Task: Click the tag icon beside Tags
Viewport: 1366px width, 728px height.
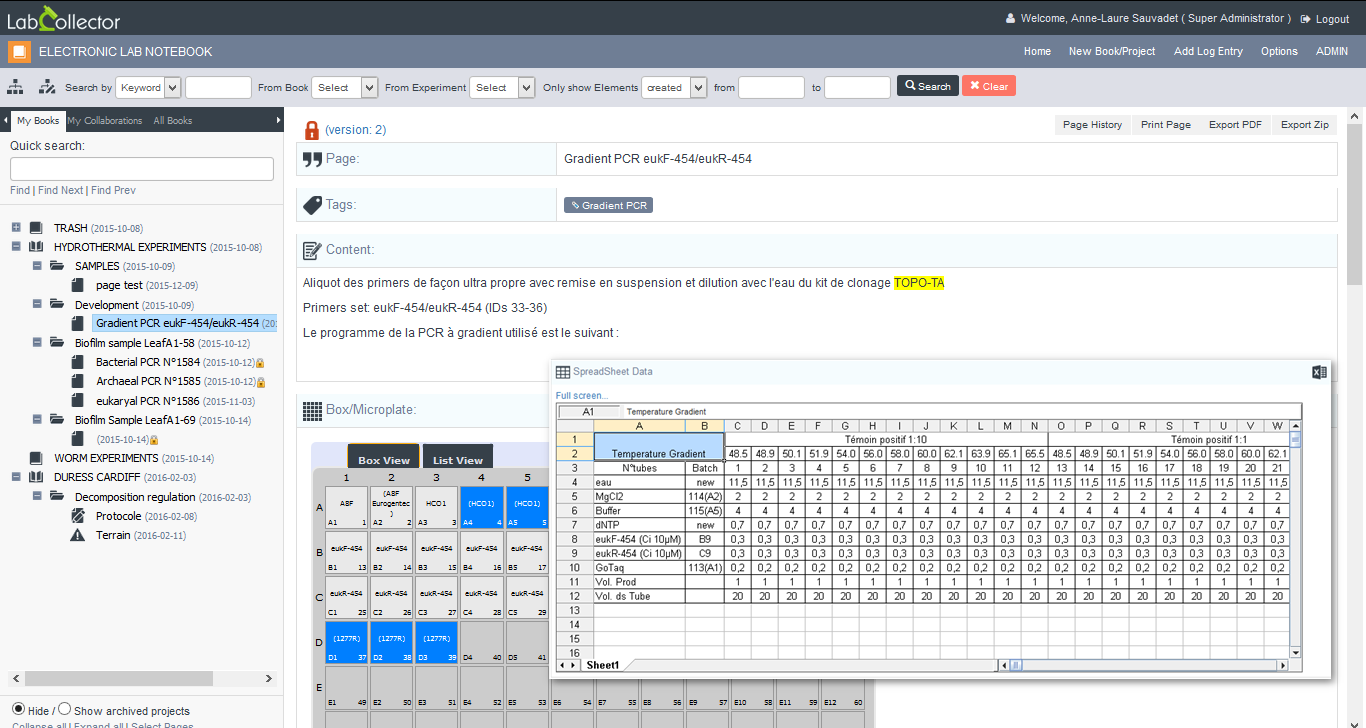Action: coord(312,205)
